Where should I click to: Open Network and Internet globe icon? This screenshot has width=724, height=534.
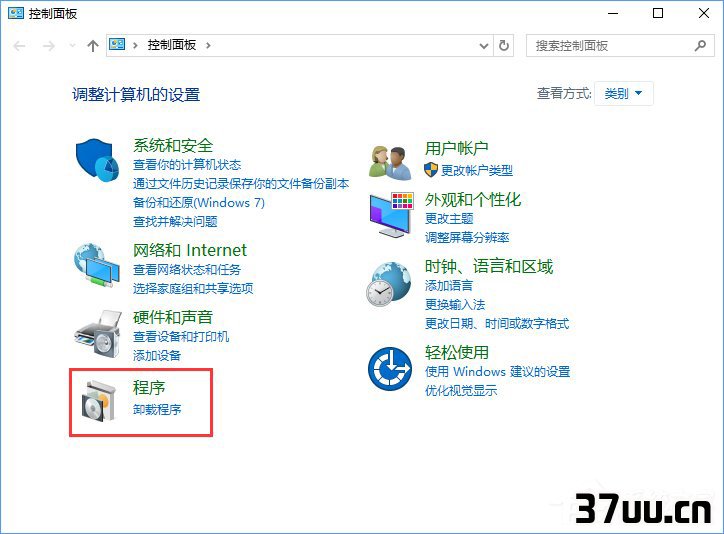coord(97,265)
